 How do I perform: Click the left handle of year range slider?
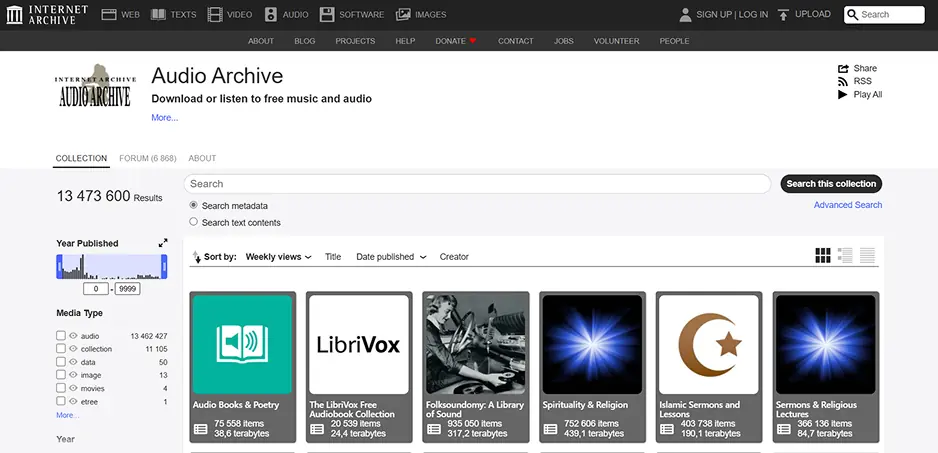[x=59, y=266]
